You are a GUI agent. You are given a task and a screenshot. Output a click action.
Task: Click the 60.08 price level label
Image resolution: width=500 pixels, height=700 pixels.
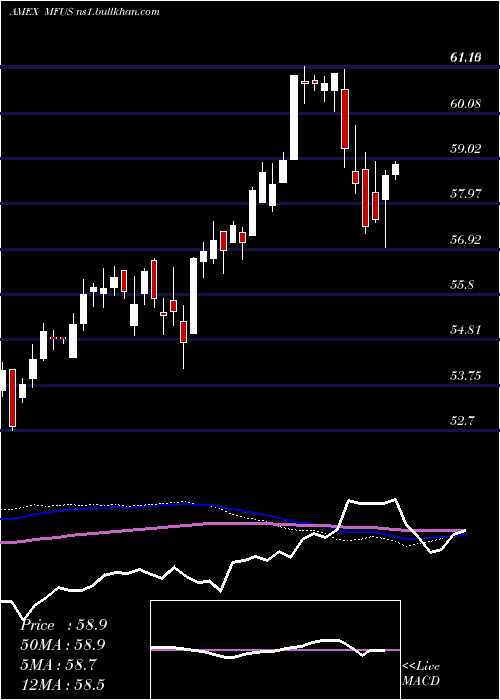pyautogui.click(x=466, y=104)
